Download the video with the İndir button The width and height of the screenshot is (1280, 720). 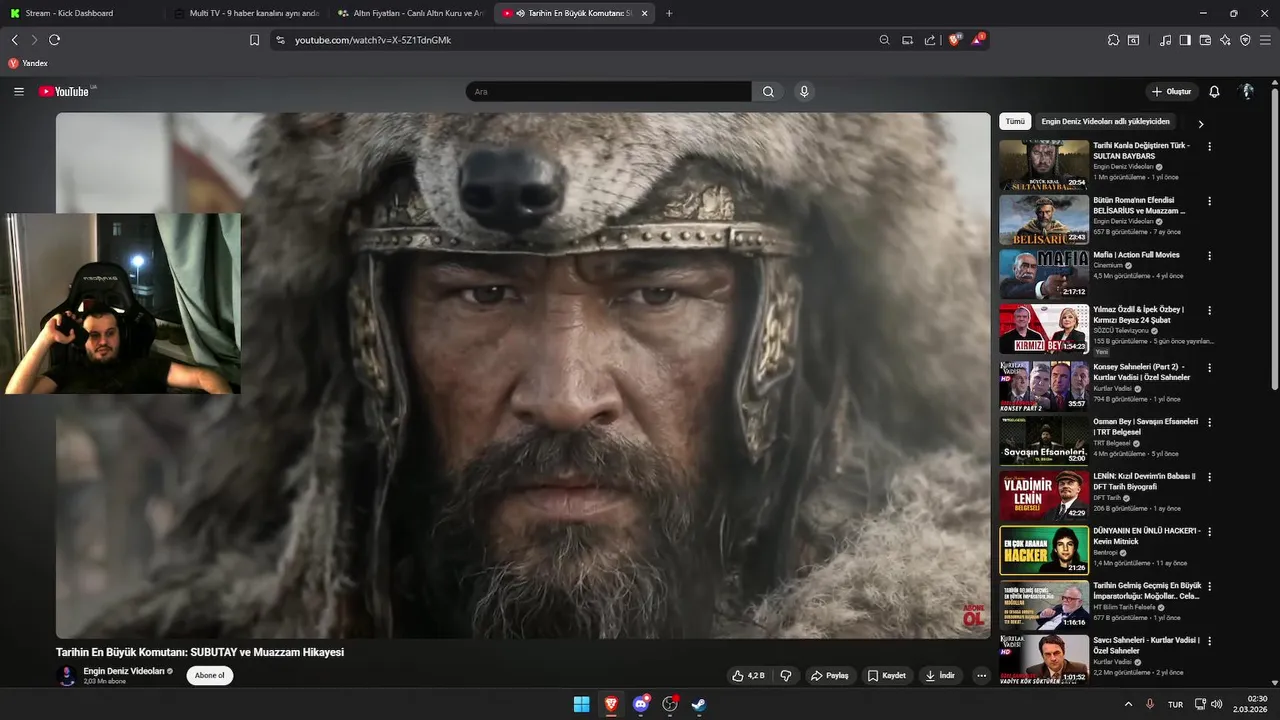click(940, 675)
